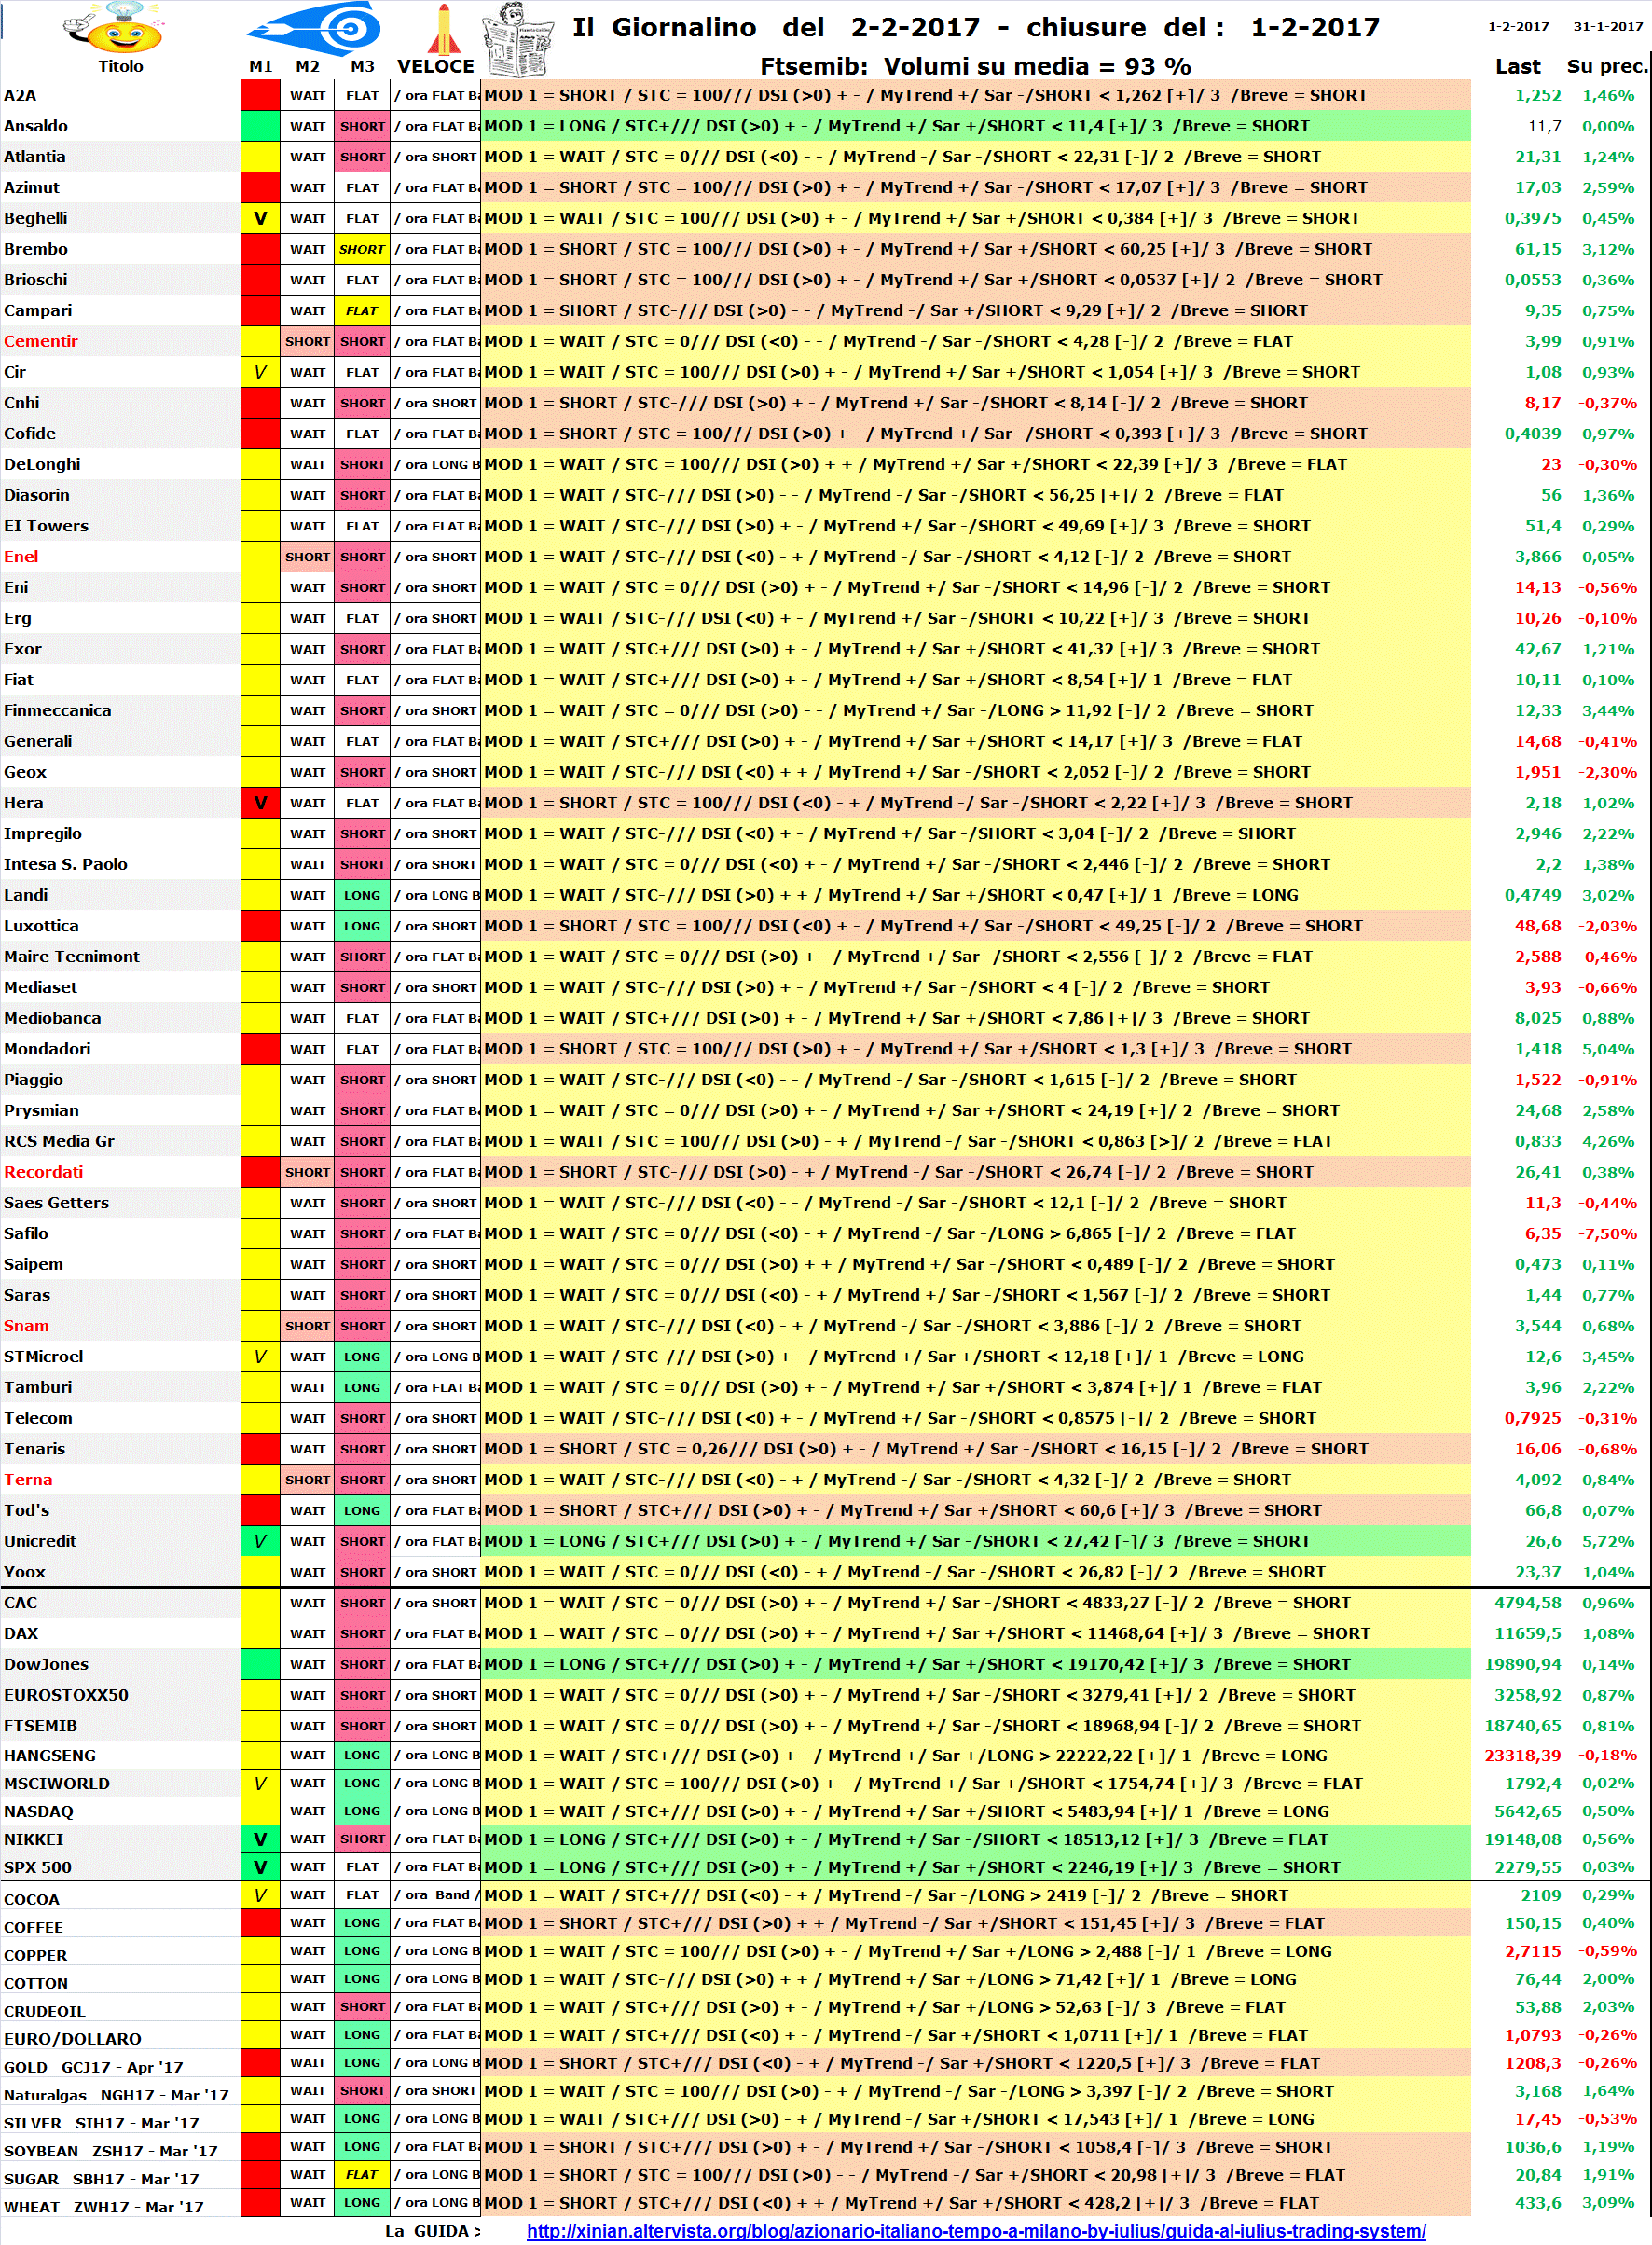Select the Cementir stock name

click(x=41, y=342)
